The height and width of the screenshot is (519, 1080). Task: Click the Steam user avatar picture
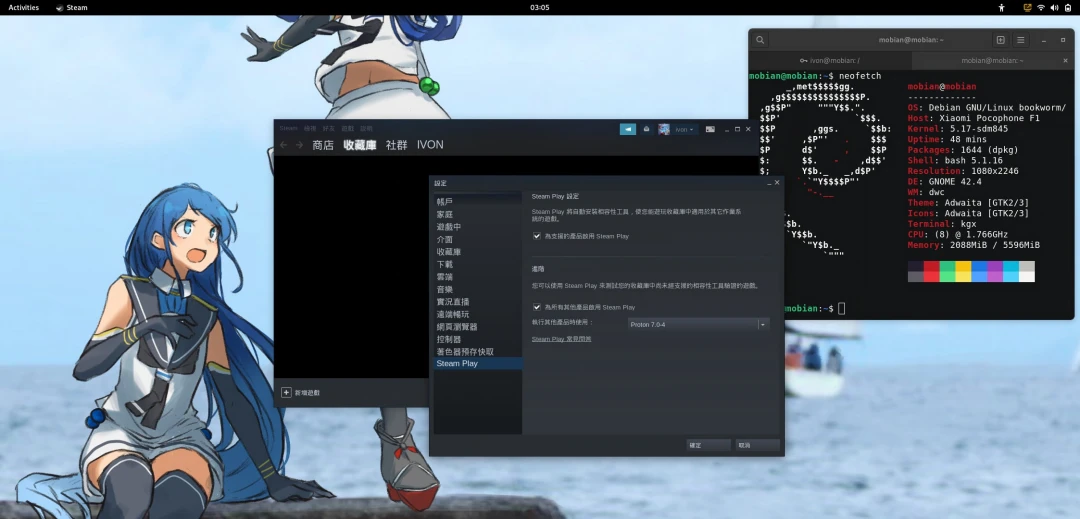665,129
